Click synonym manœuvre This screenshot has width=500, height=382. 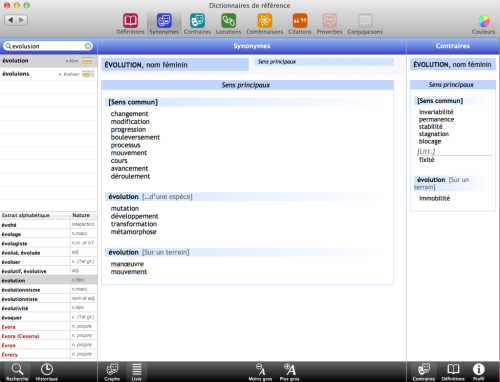tap(127, 264)
